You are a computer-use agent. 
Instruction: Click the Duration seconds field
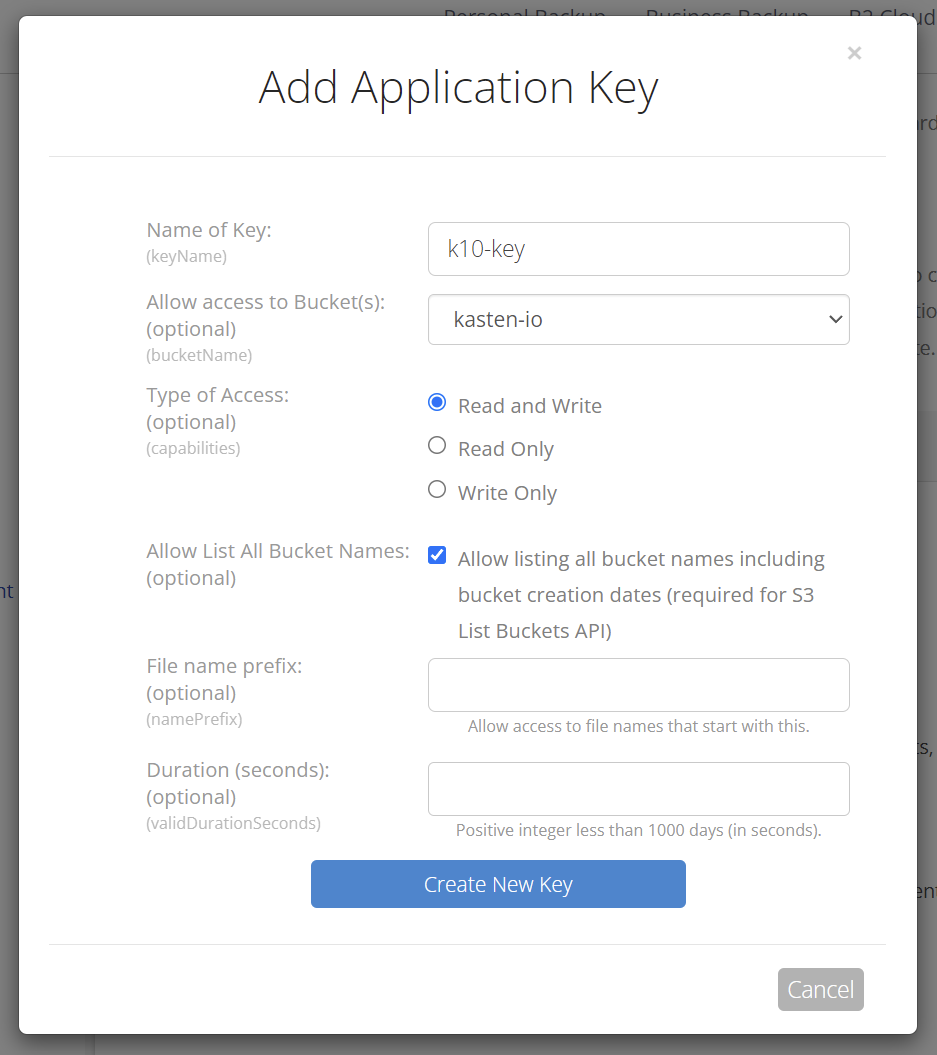[x=638, y=789]
